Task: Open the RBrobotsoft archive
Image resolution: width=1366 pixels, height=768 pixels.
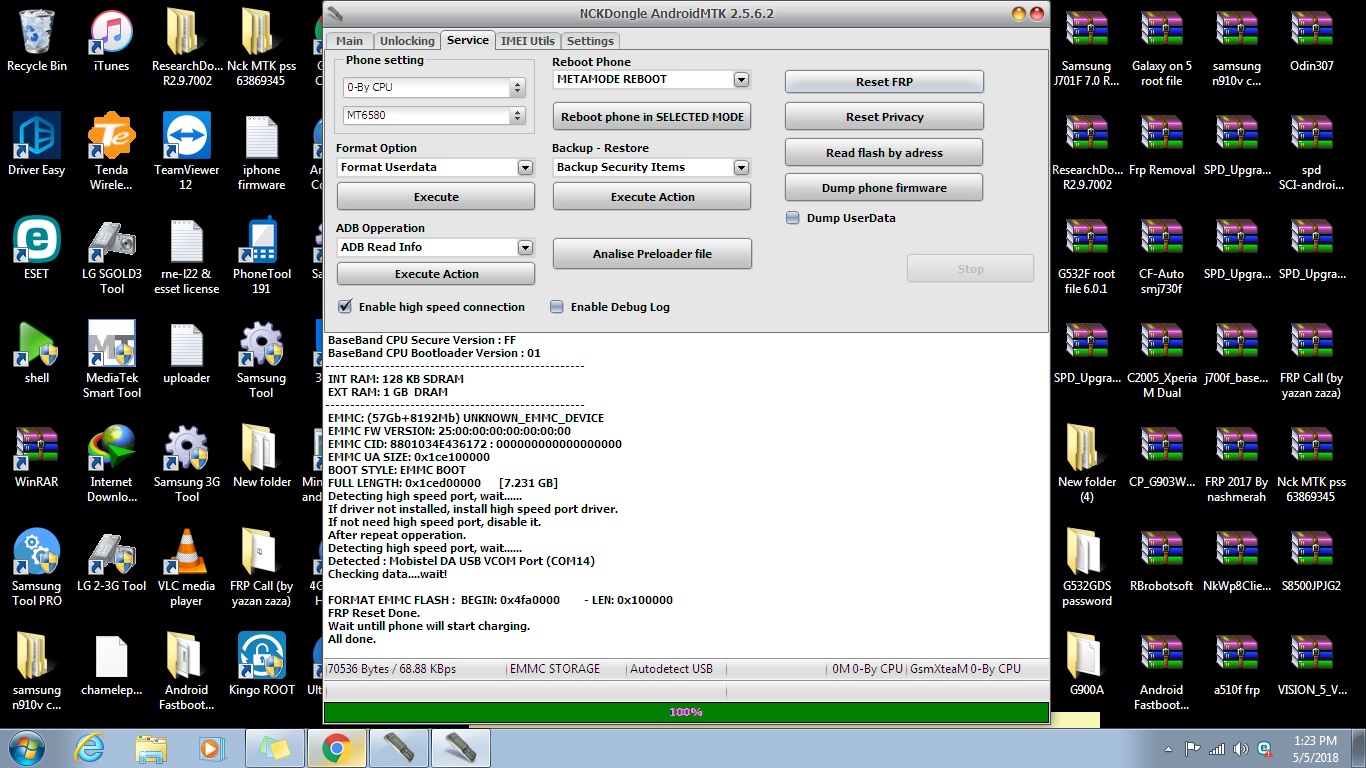Action: coord(1162,562)
